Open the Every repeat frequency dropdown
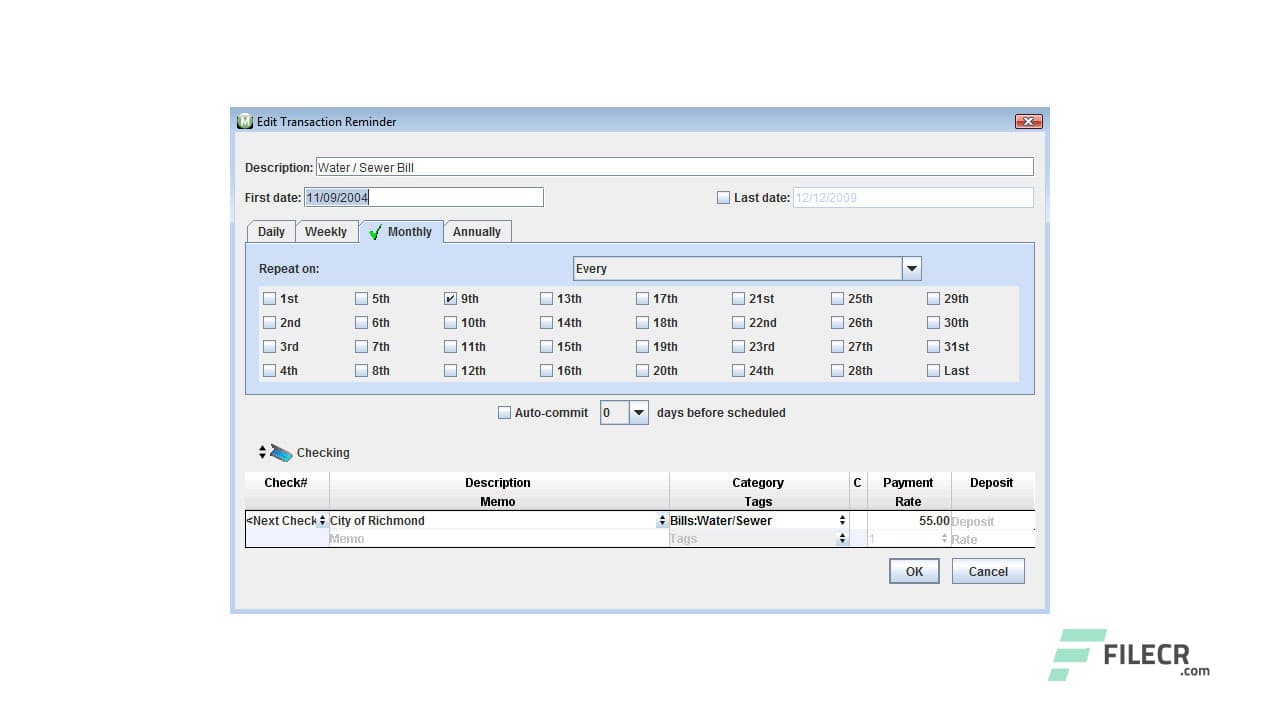The image size is (1280, 720). pos(911,269)
